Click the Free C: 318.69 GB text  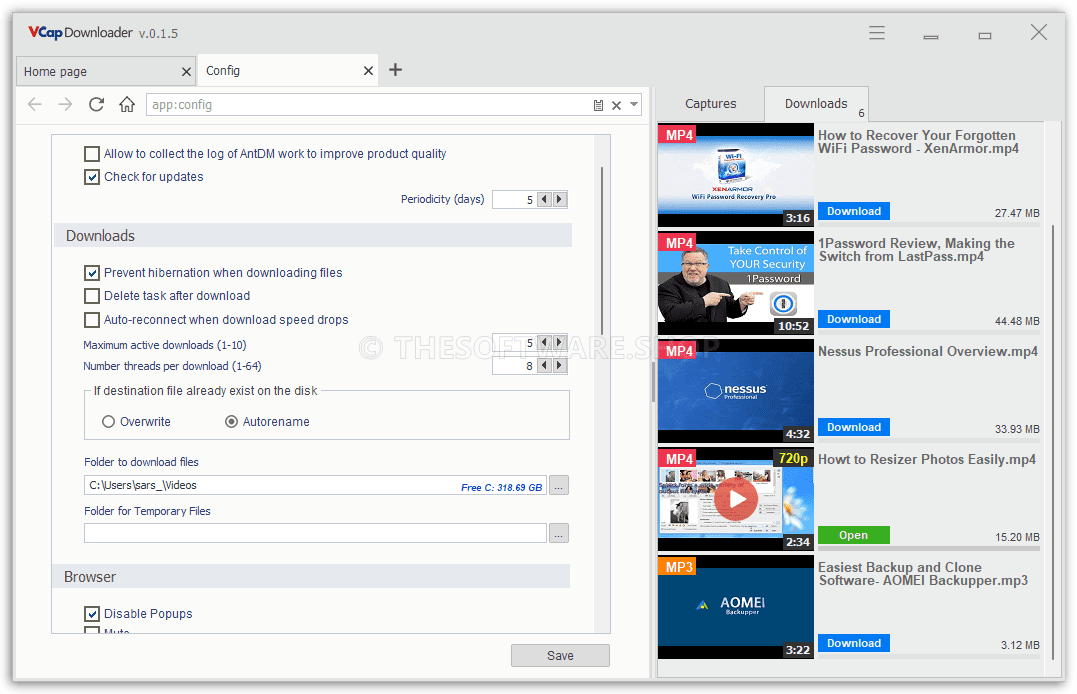(x=501, y=487)
